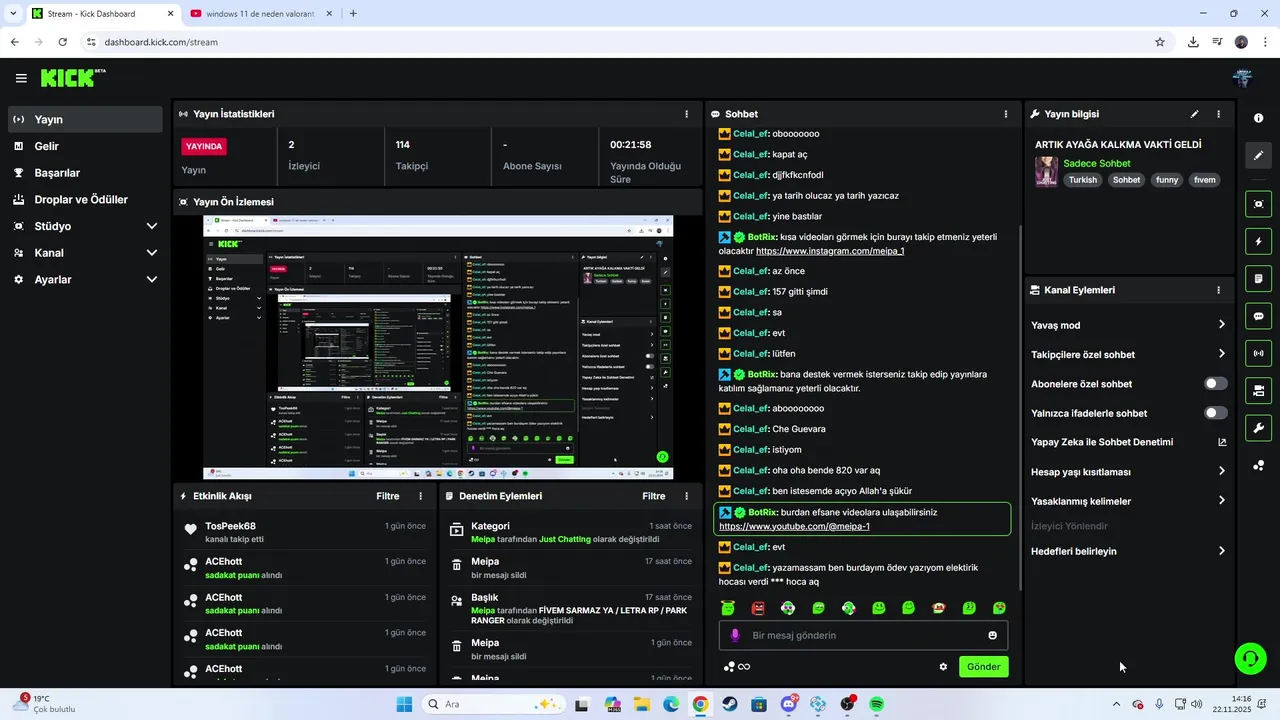Open Kanal Eylemleri panel options menu

coord(1218,290)
